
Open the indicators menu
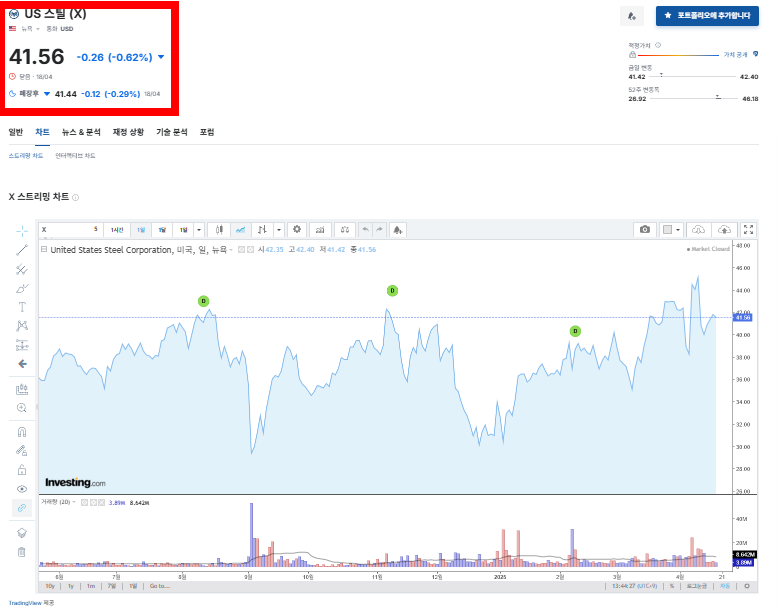point(320,229)
